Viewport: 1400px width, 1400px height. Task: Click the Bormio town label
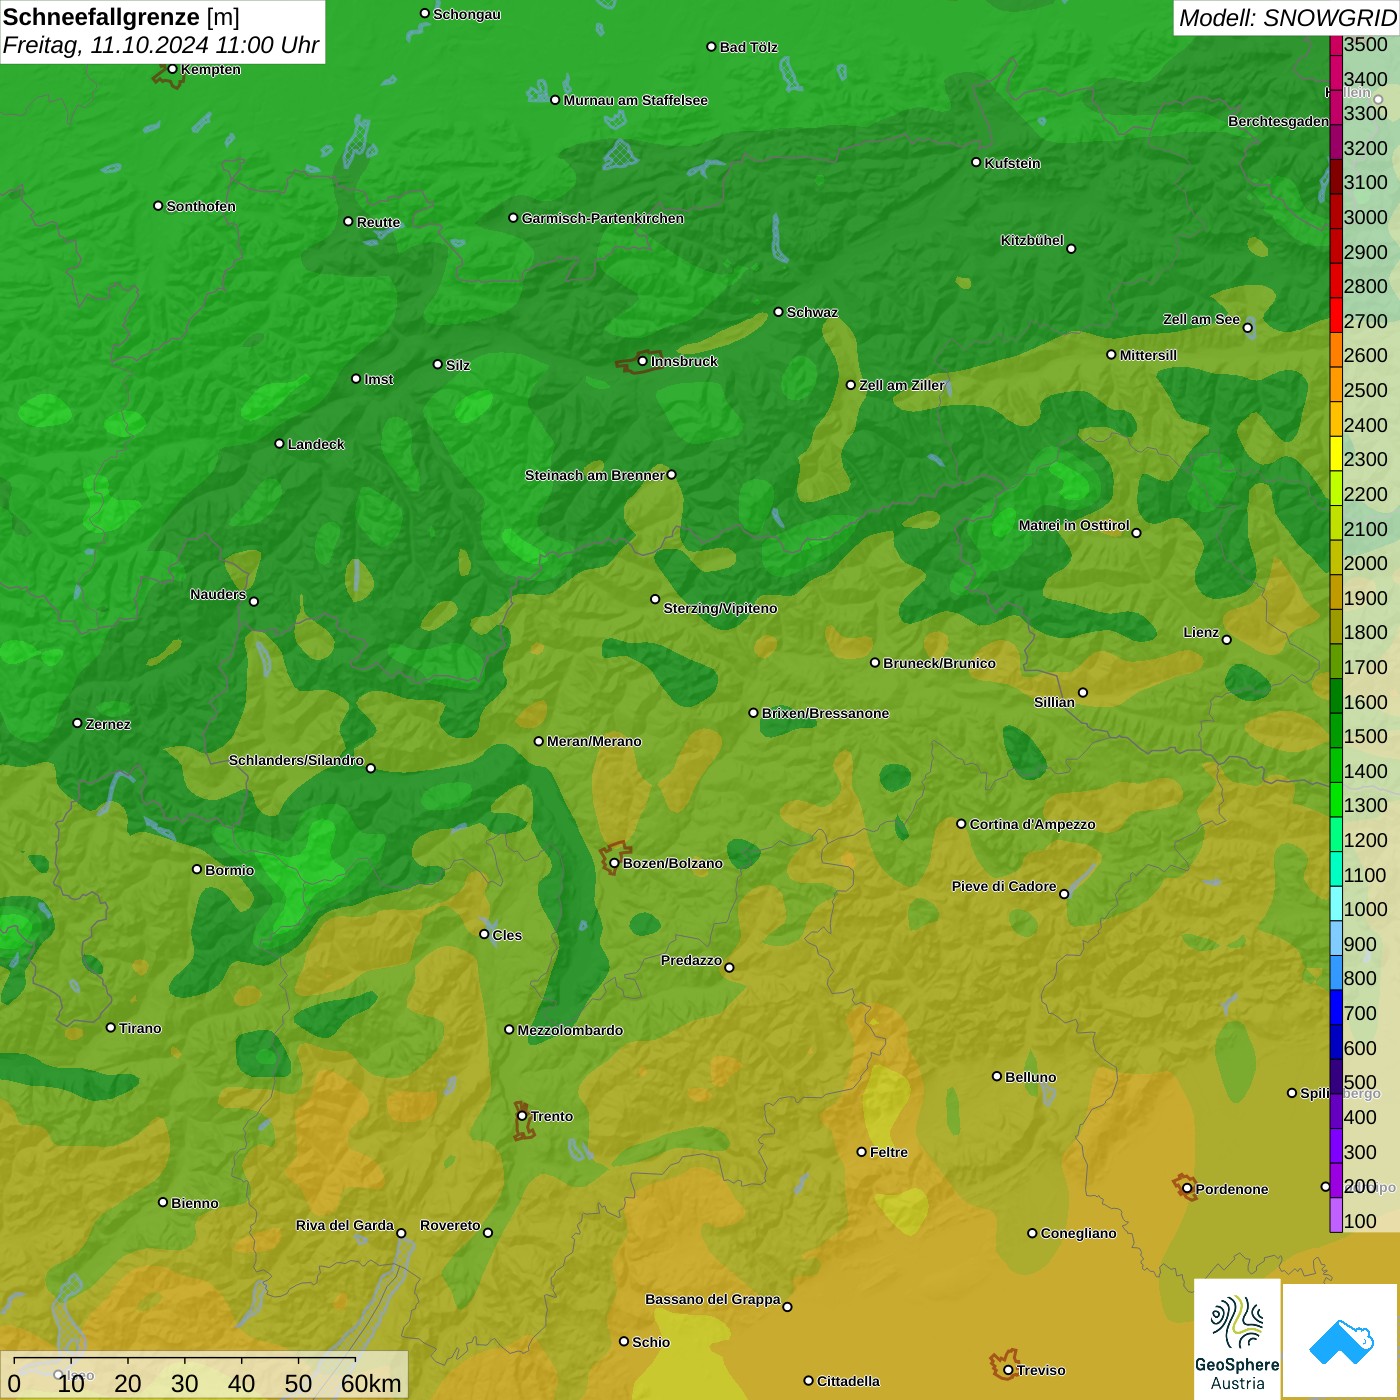229,870
